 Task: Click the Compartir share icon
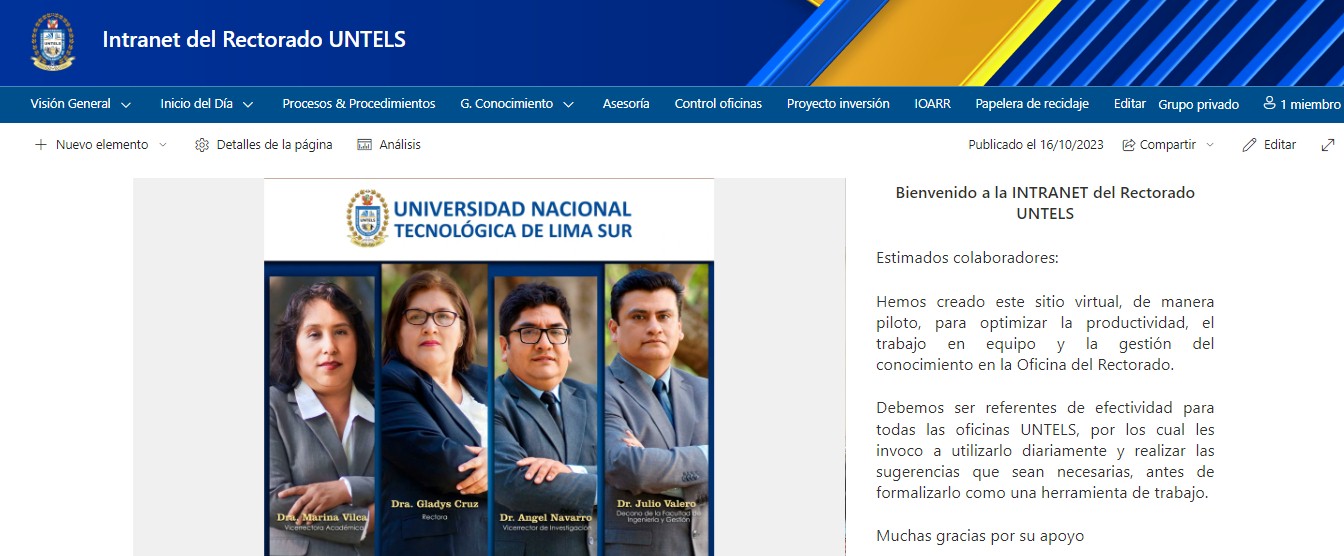click(1129, 145)
